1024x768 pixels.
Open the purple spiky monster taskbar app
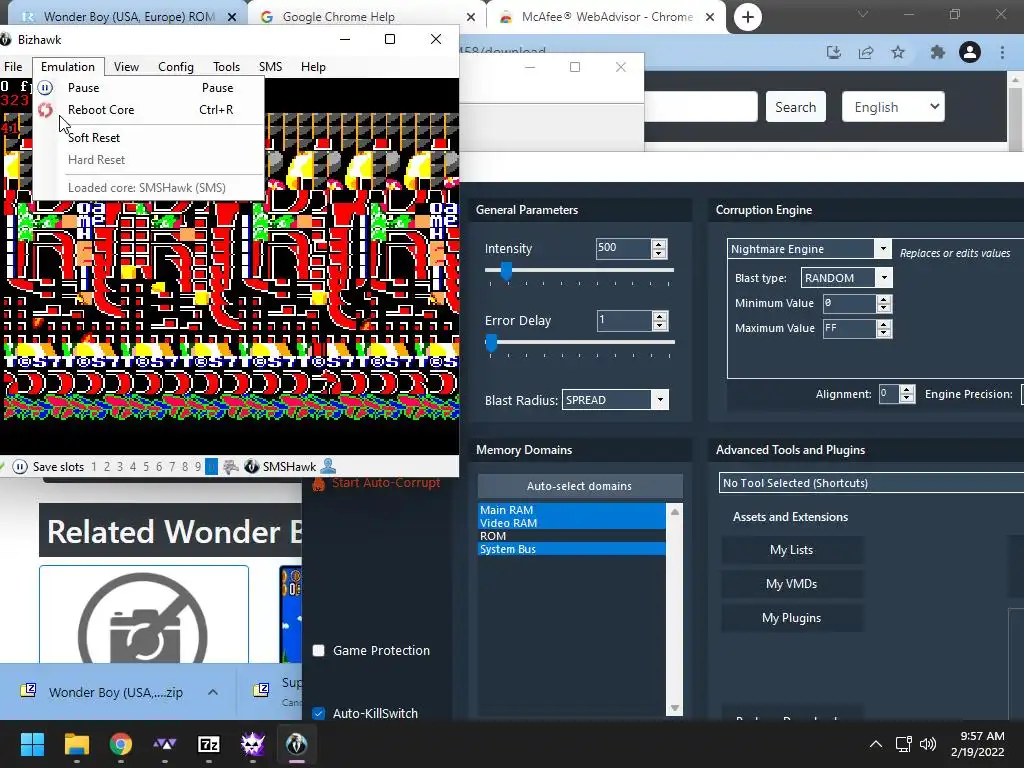253,744
